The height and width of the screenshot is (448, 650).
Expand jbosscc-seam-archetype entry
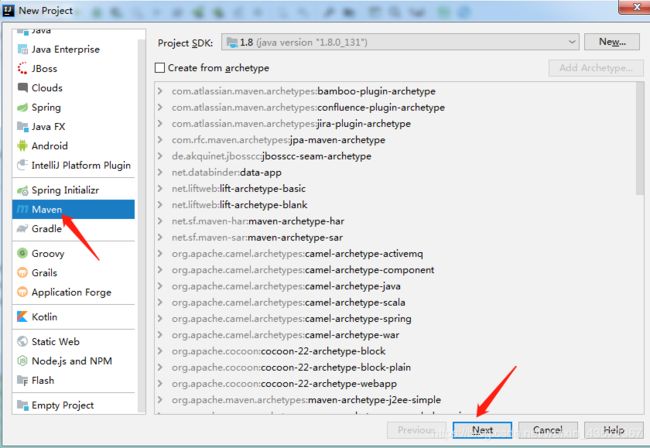[x=160, y=156]
